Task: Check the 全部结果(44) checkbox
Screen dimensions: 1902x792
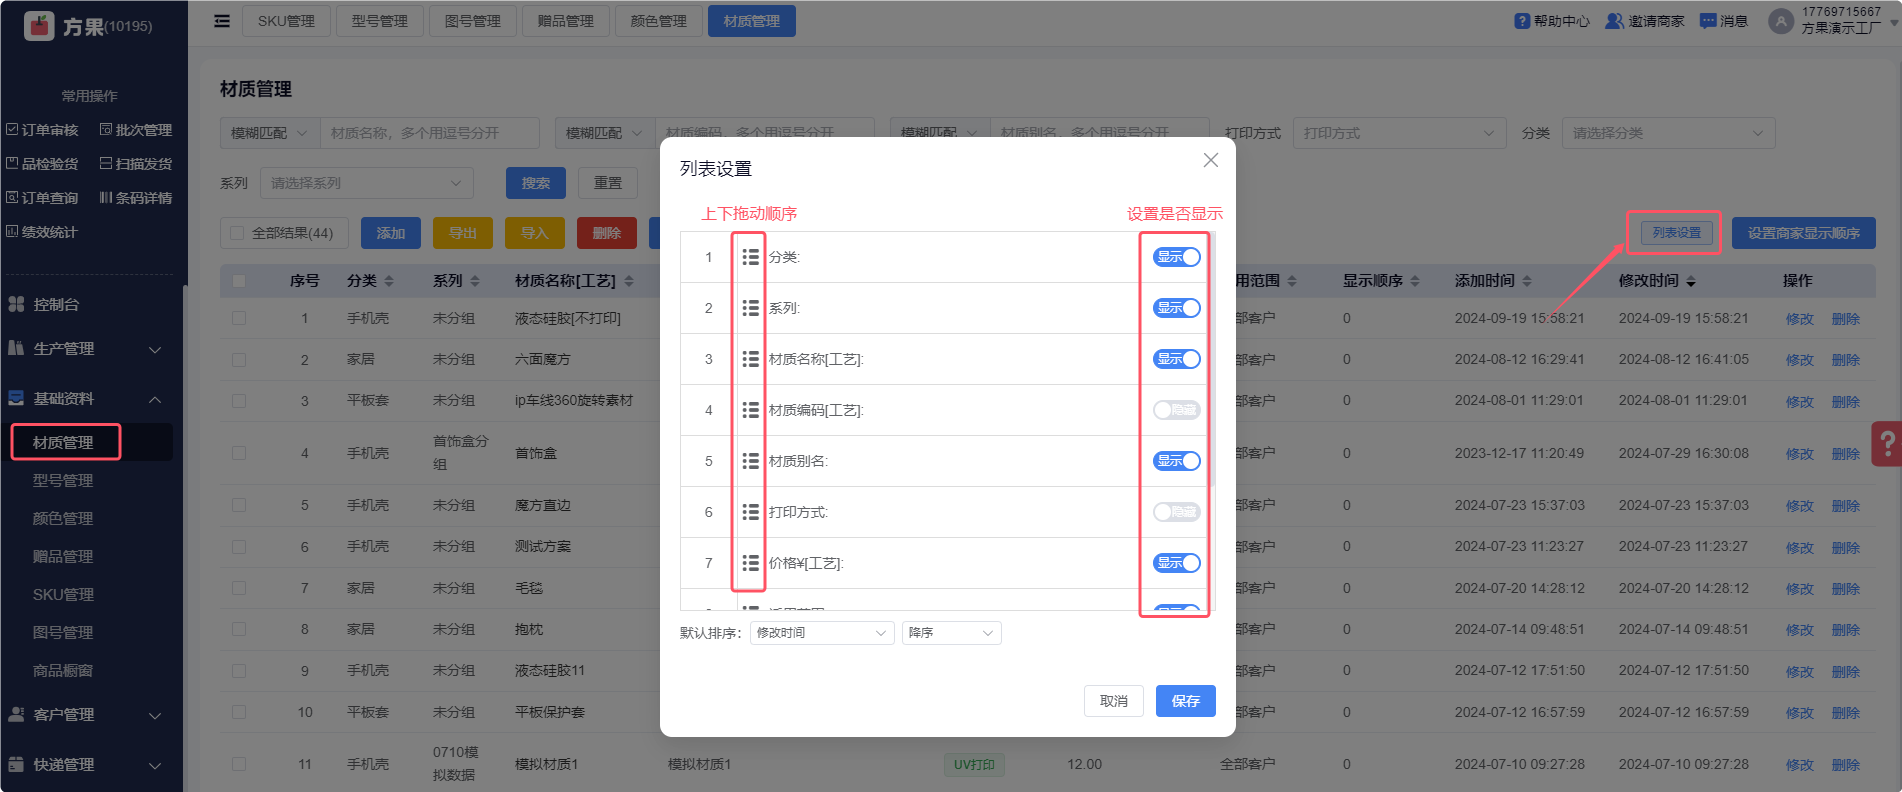Action: [x=237, y=233]
